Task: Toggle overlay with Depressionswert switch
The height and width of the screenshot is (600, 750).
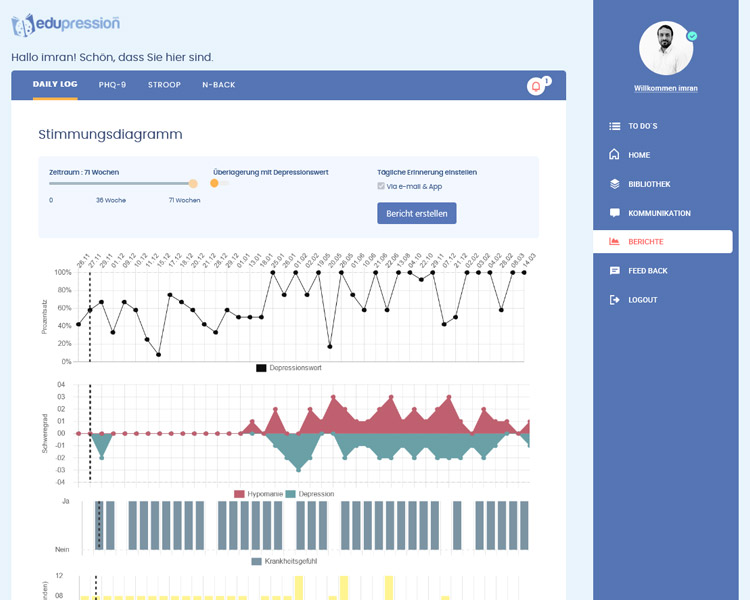Action: [x=219, y=183]
